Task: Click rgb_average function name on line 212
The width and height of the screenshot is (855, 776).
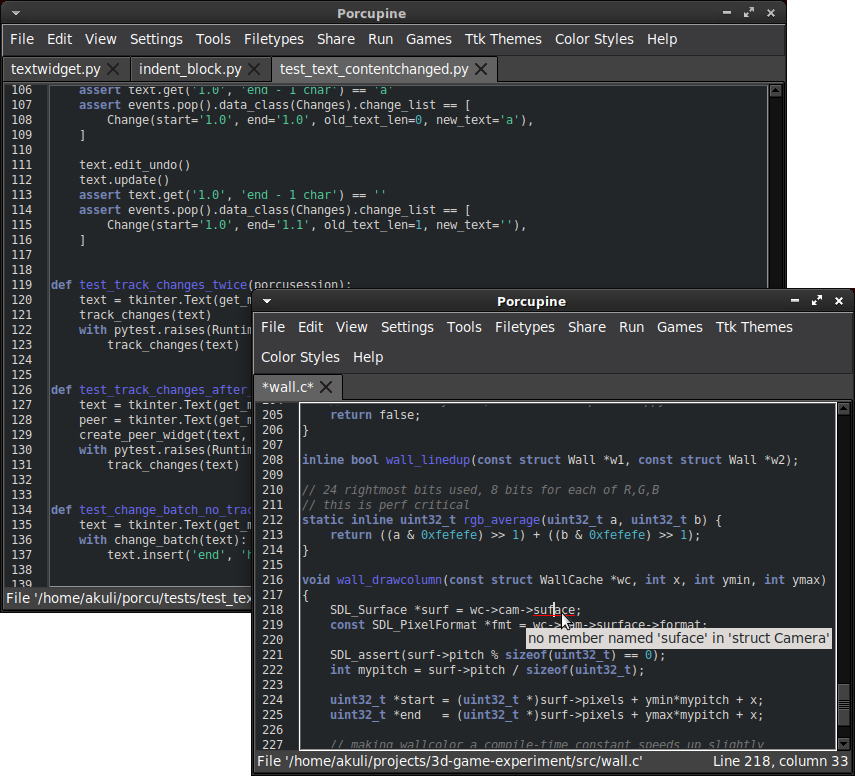Action: [502, 520]
